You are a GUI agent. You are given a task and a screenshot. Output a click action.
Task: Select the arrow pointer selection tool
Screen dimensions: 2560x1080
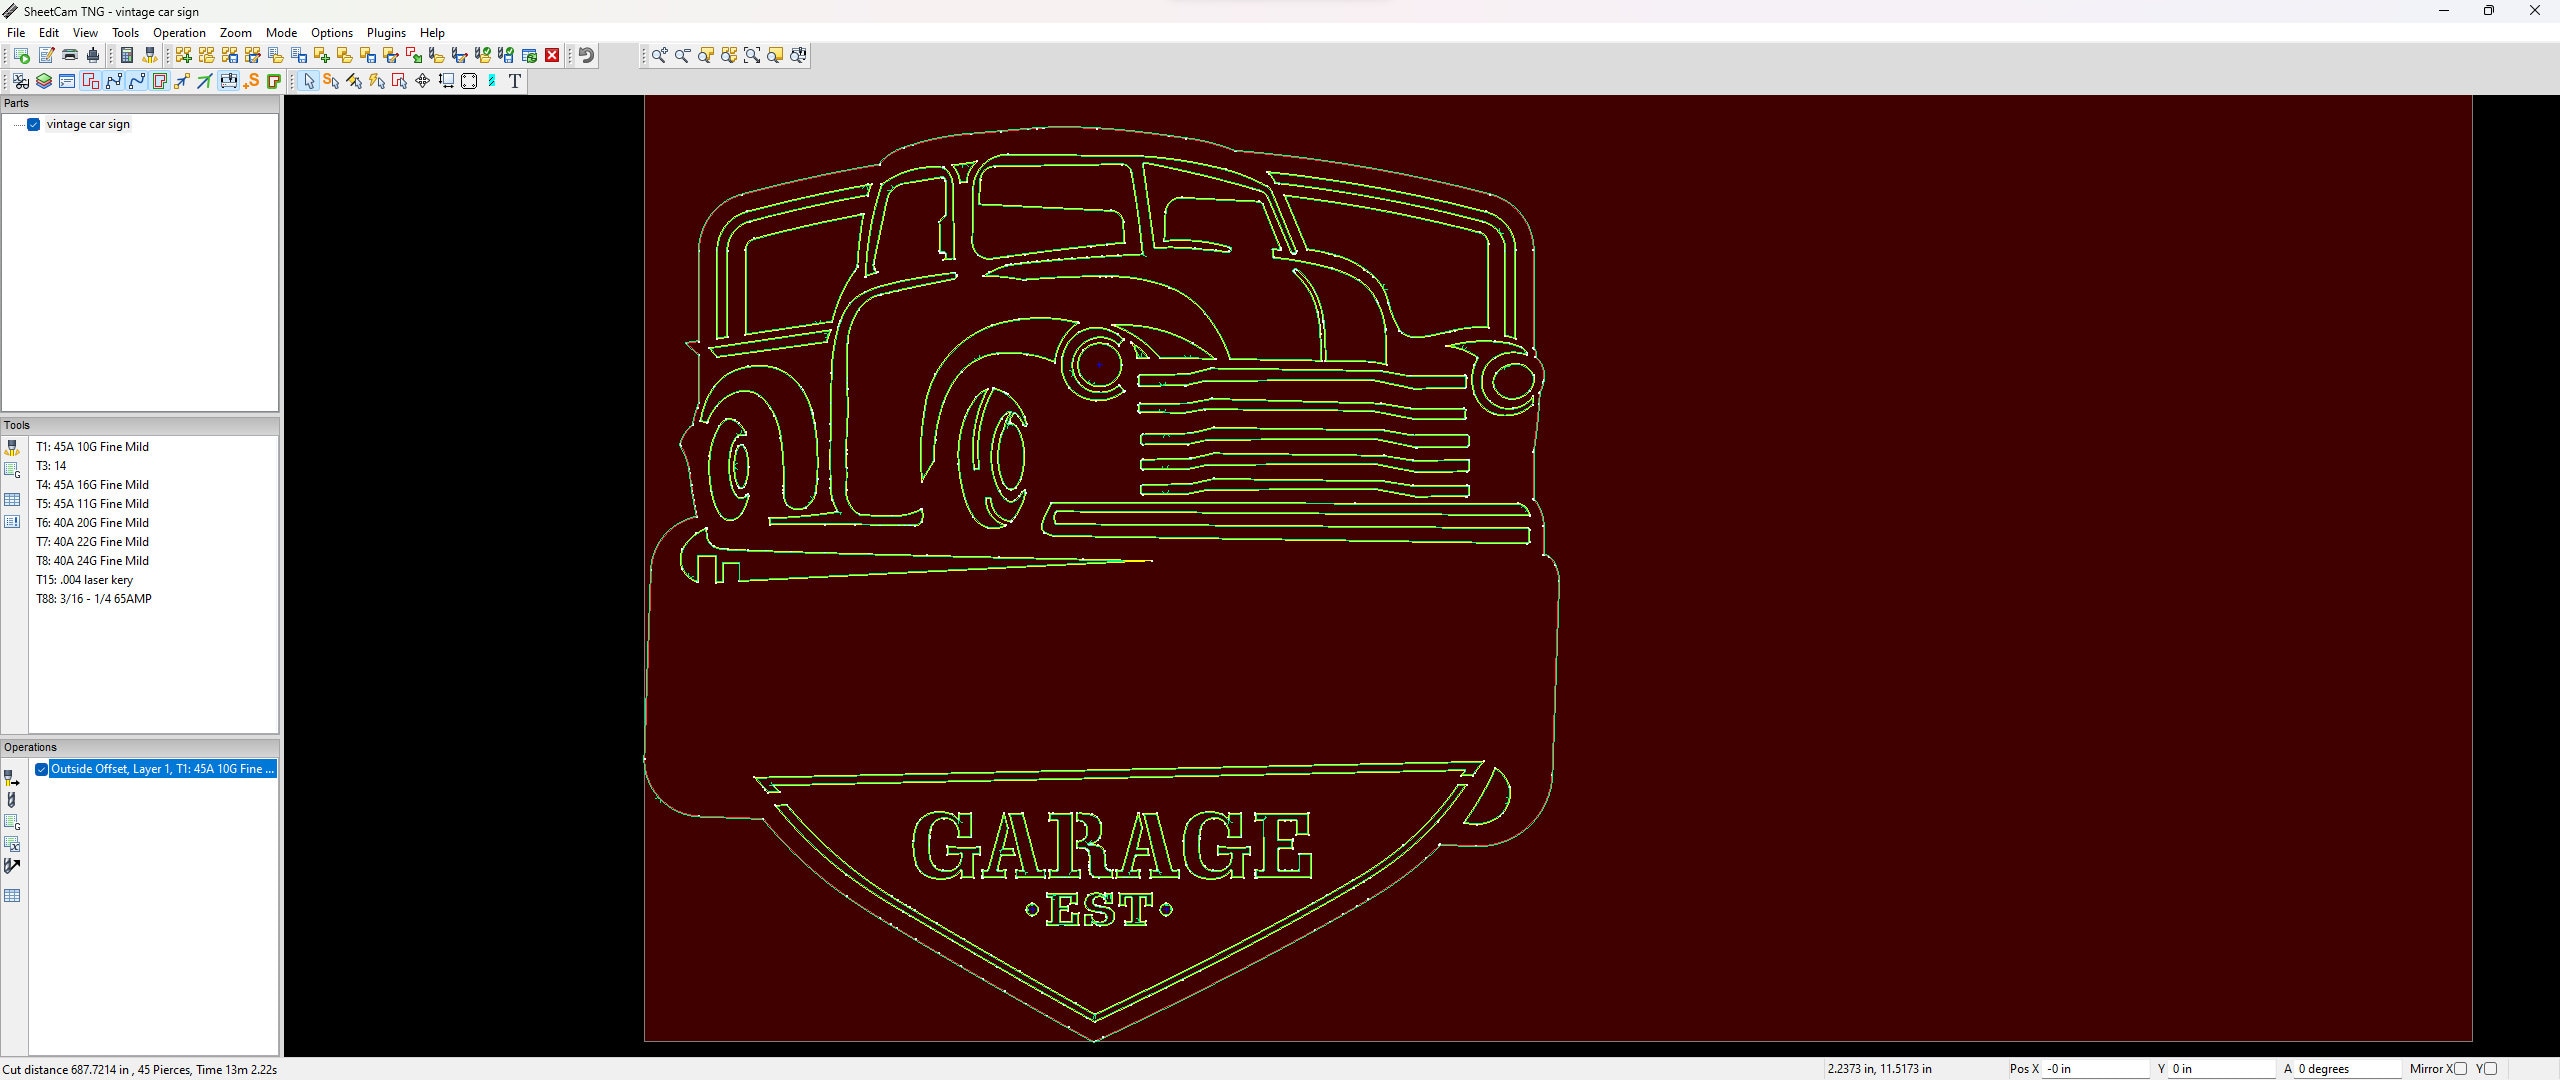click(309, 81)
